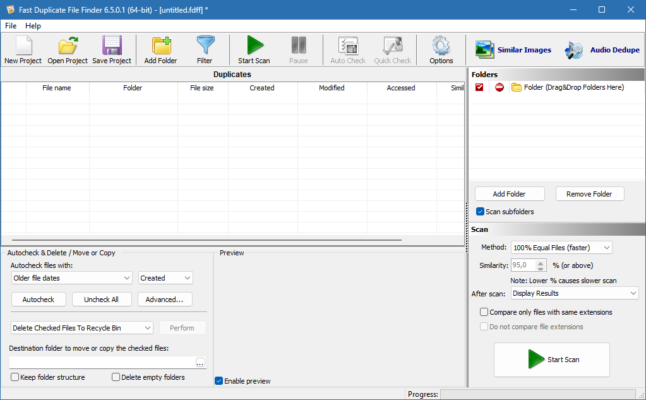The width and height of the screenshot is (646, 400).
Task: Sort by the File name column header
Action: [x=58, y=88]
